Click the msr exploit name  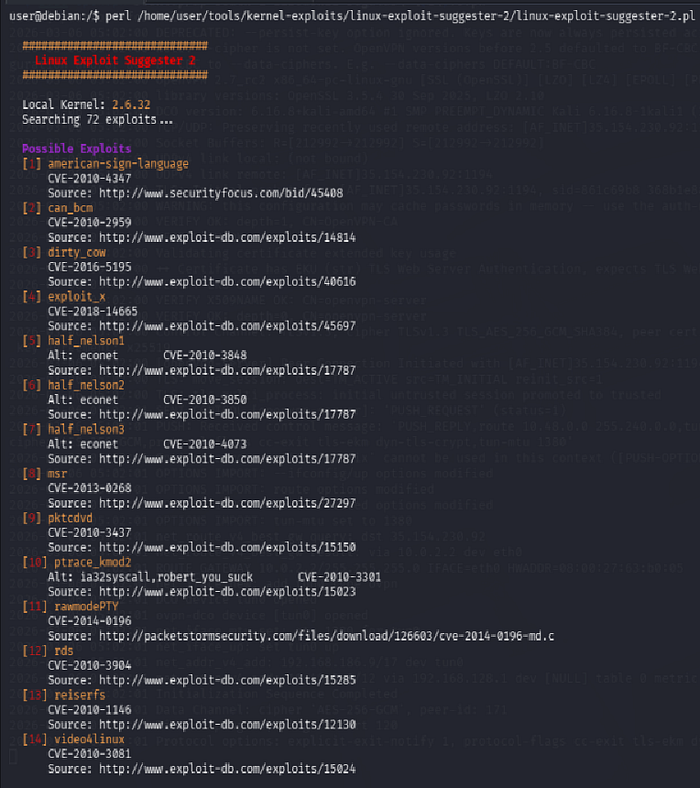(57, 473)
